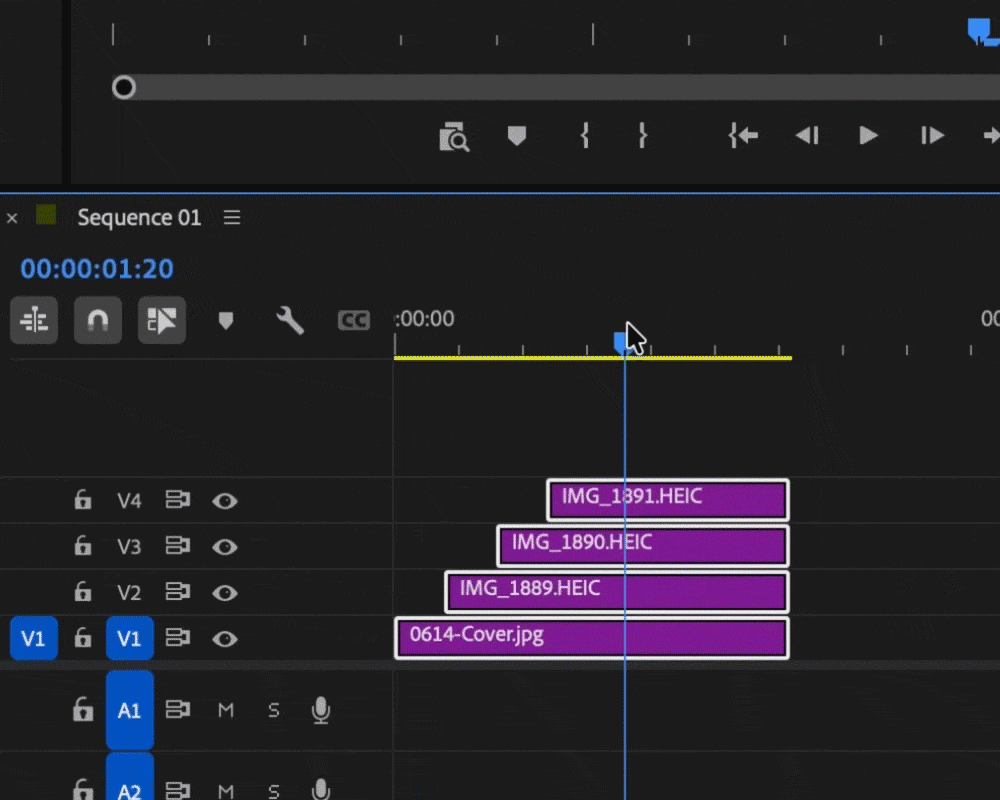Screen dimensions: 1000x800
Task: Click the Captions CC track options button
Action: click(x=354, y=320)
